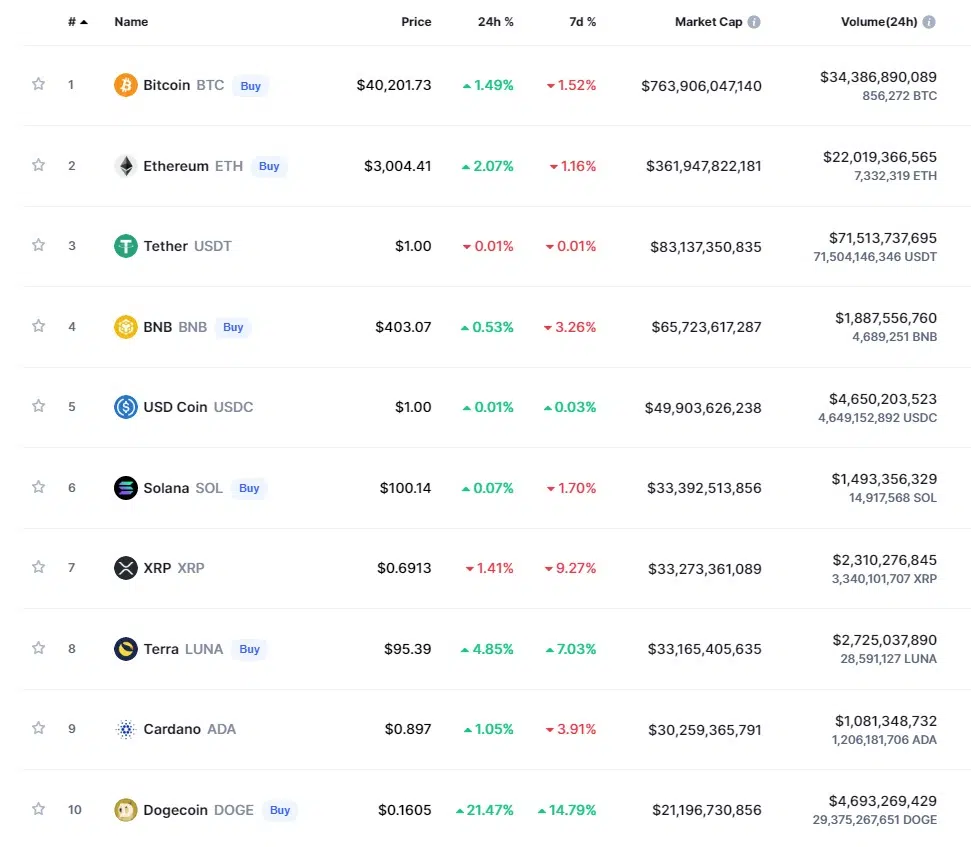Click the Tether coin logo

(125, 246)
